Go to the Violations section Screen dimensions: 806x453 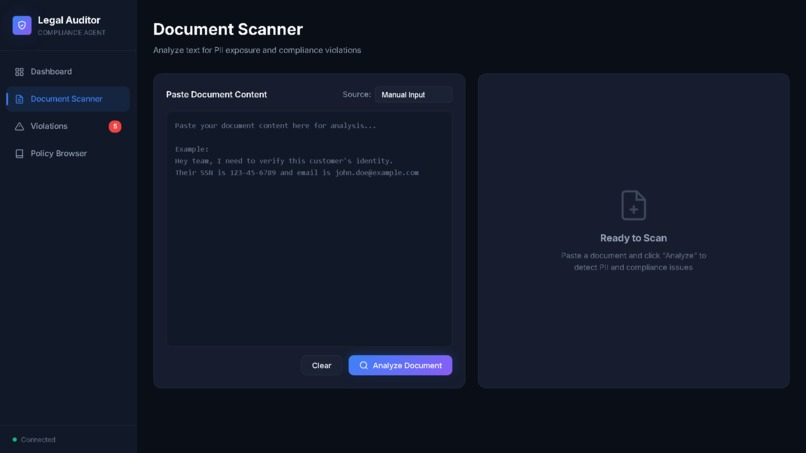coord(68,126)
